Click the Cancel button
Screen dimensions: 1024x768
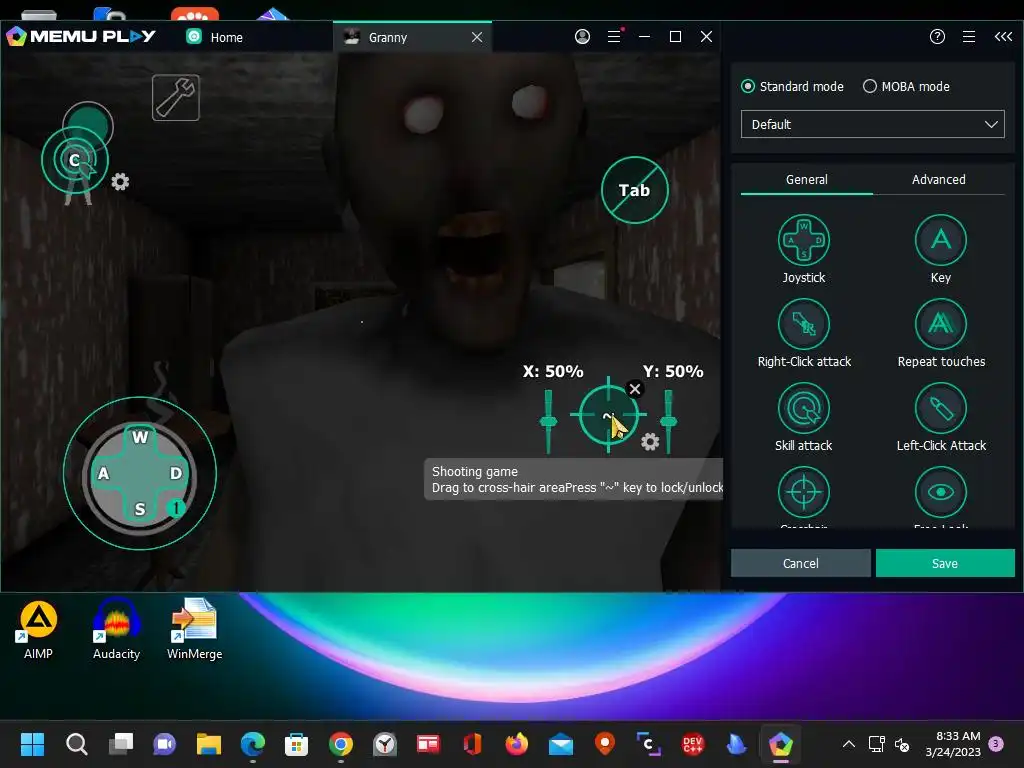click(801, 563)
